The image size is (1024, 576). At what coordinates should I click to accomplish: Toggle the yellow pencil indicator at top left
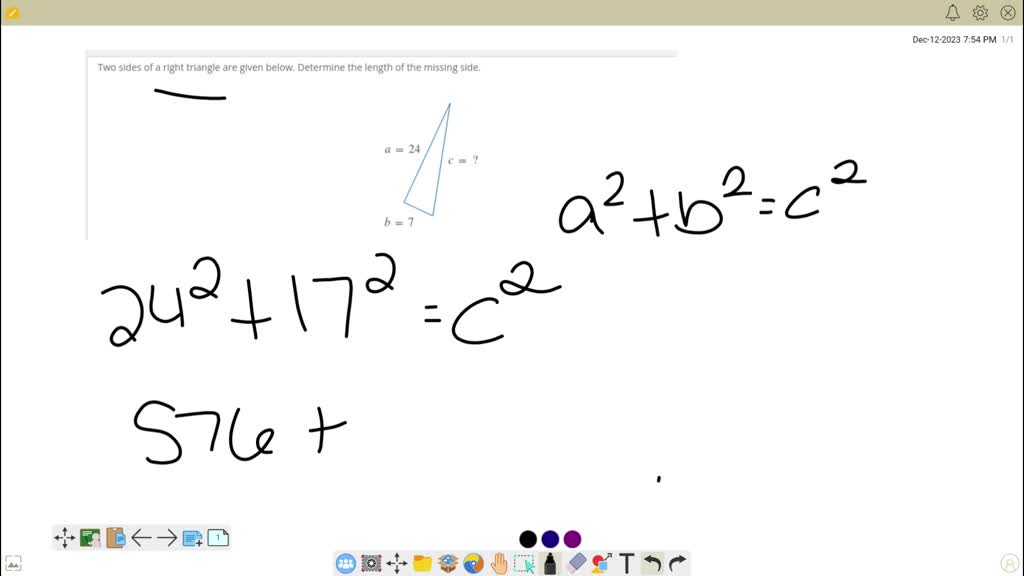(x=13, y=11)
